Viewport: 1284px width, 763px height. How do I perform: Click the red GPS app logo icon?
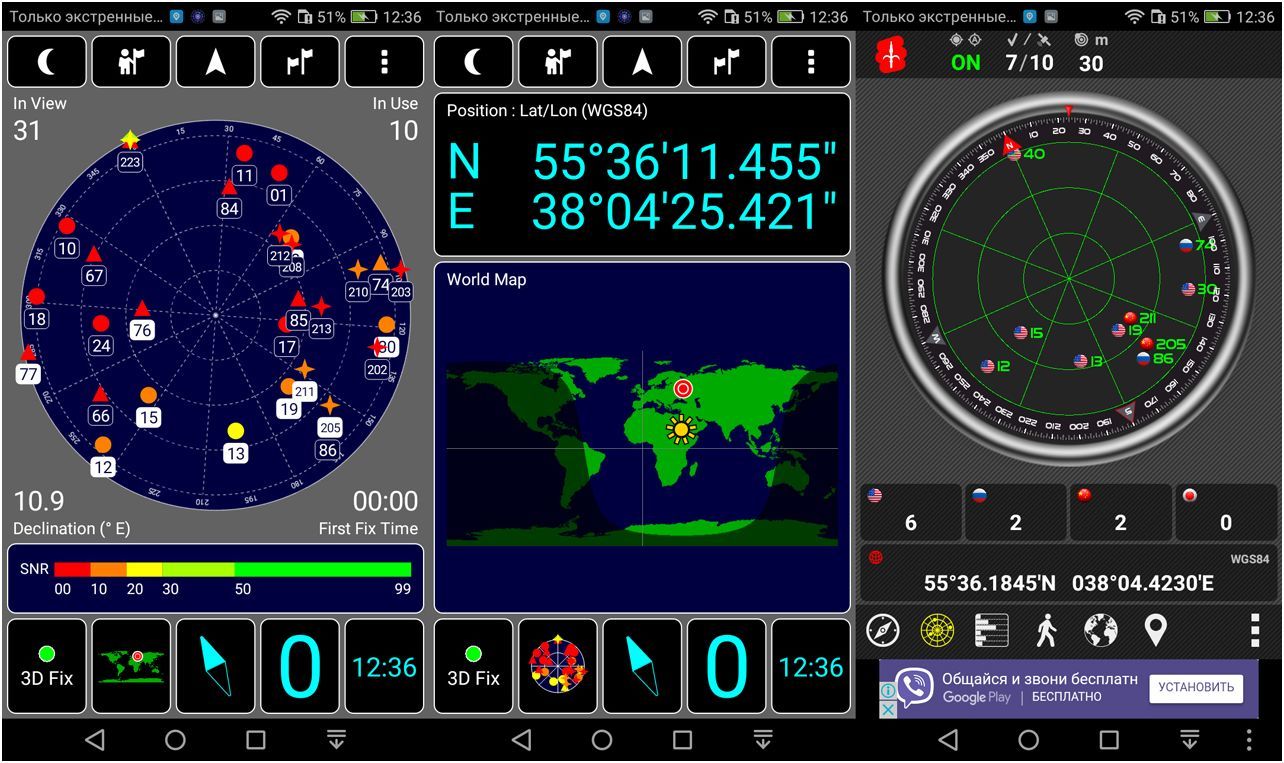pyautogui.click(x=890, y=58)
